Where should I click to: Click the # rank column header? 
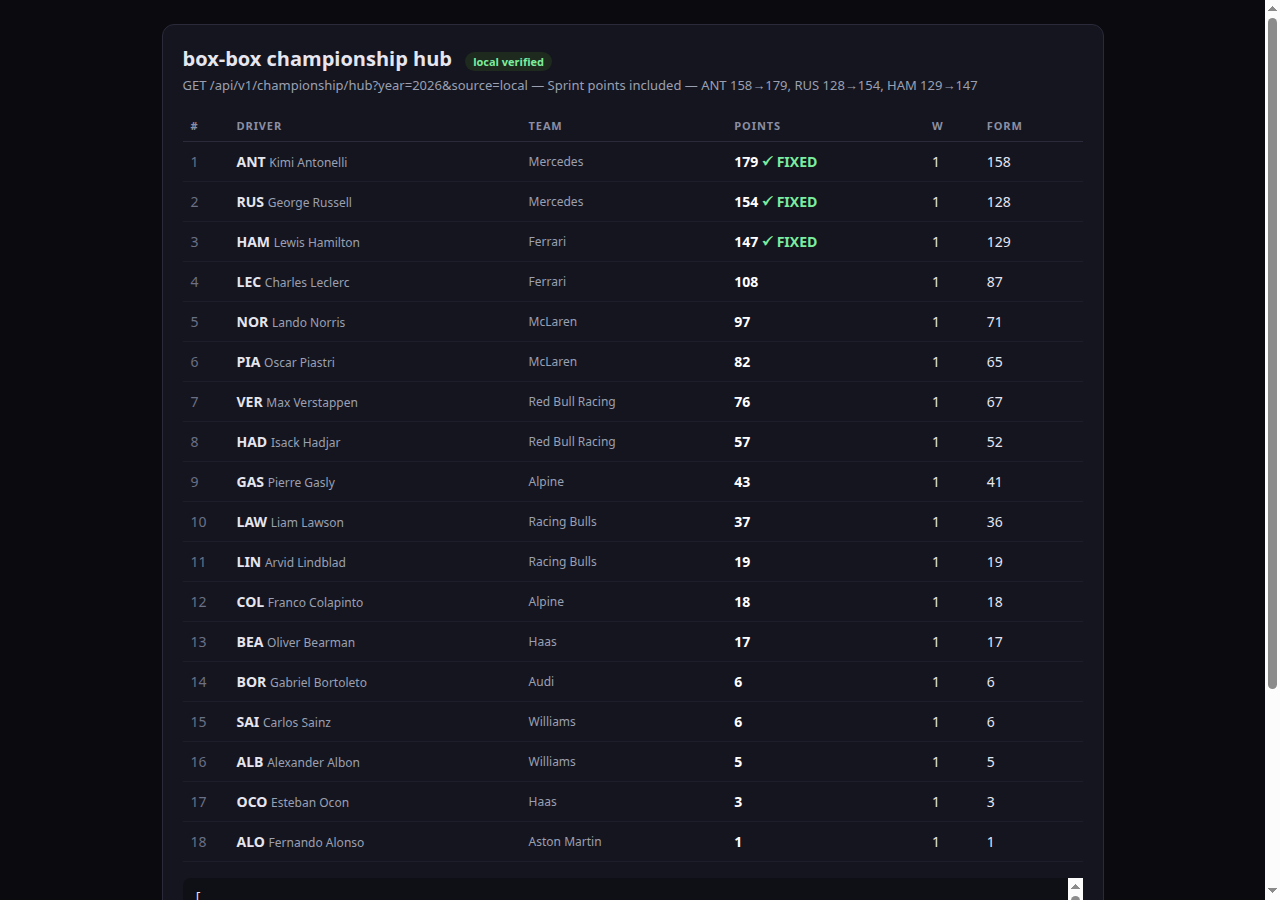[194, 126]
